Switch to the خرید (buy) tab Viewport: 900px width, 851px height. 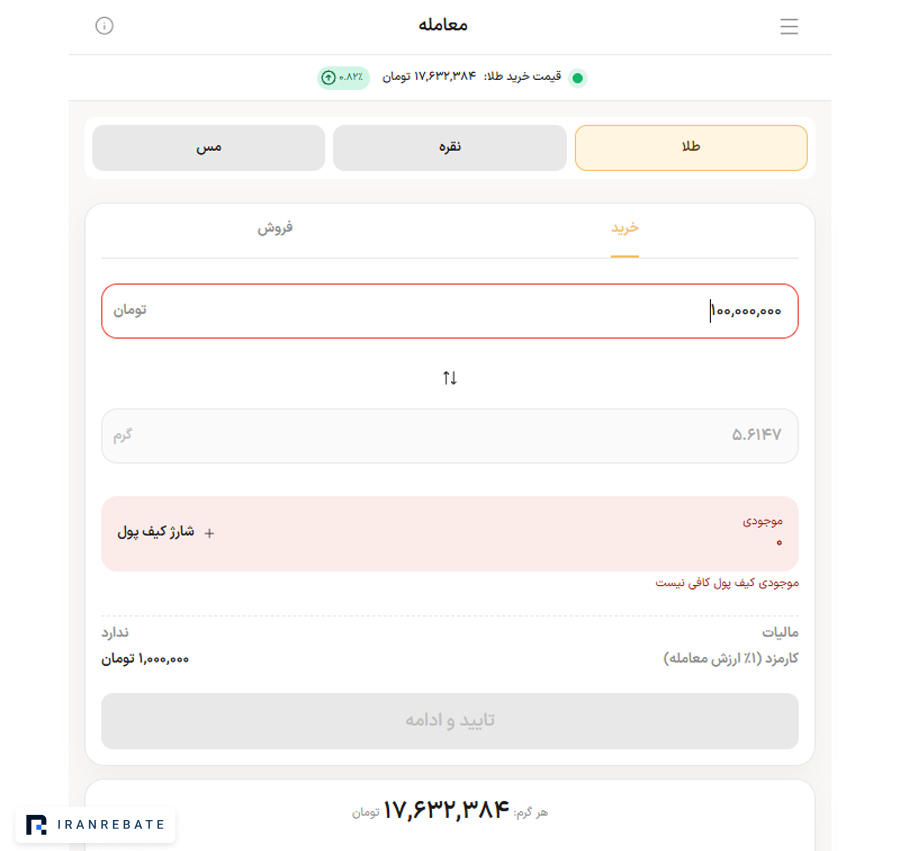(624, 228)
